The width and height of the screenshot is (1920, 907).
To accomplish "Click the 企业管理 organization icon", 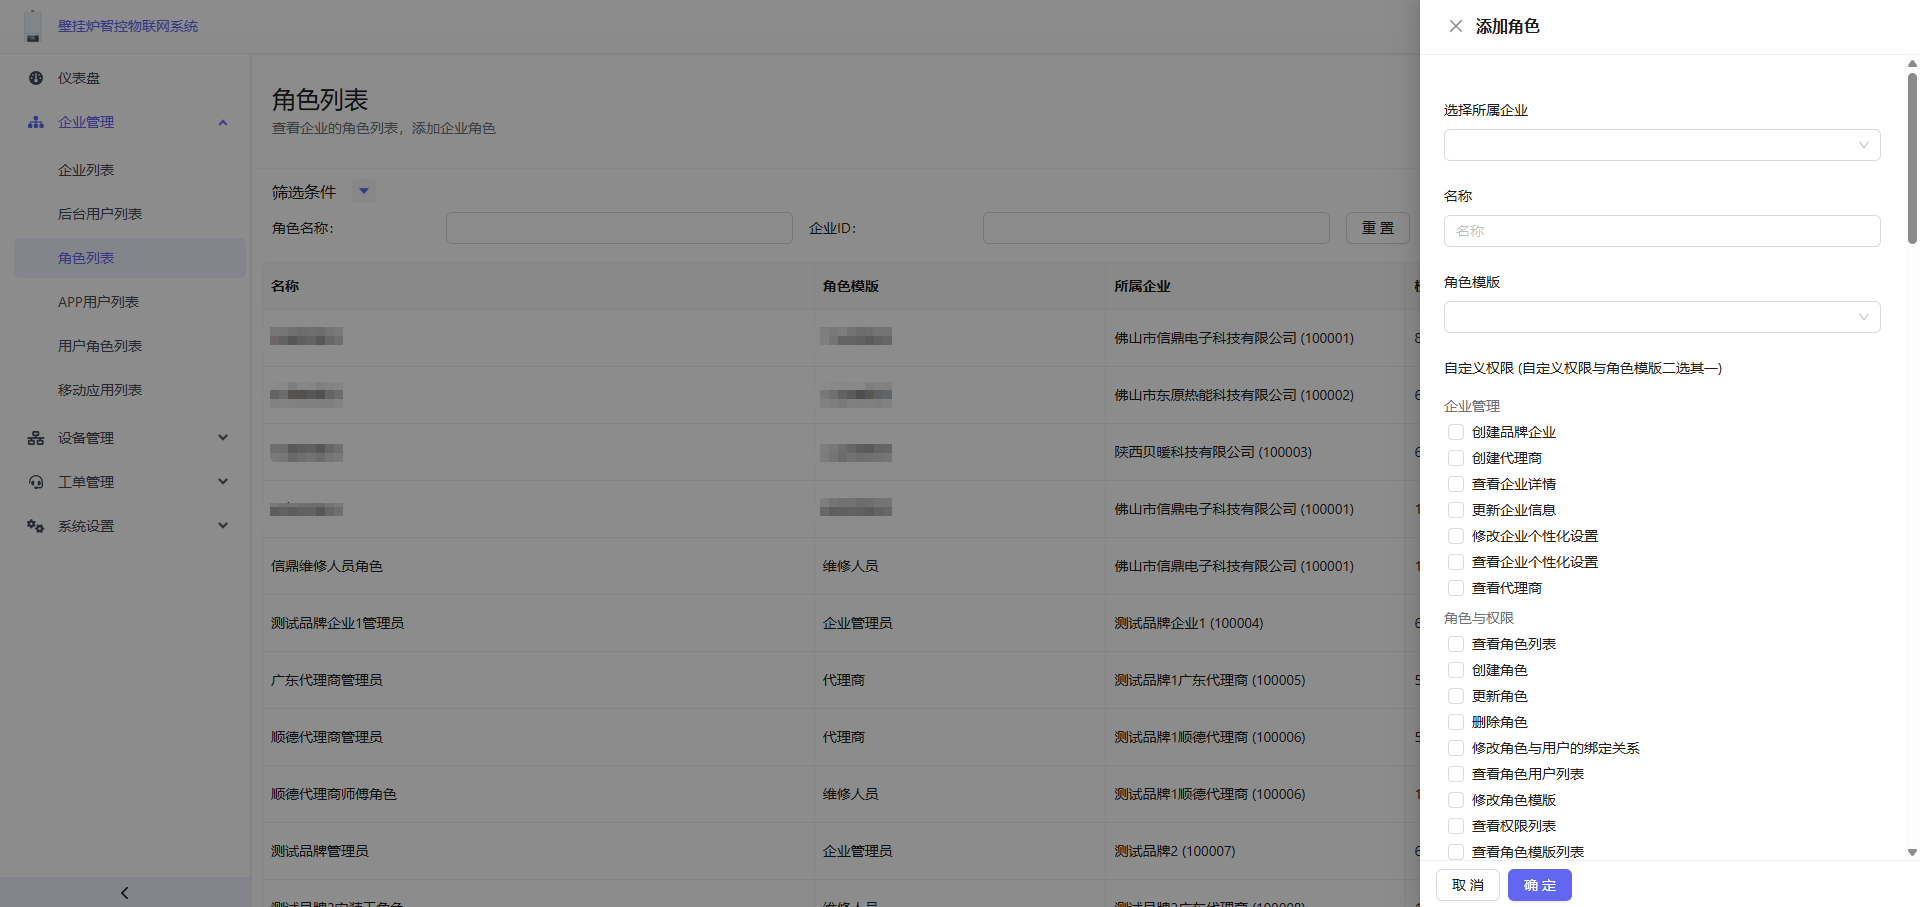I will coord(36,122).
